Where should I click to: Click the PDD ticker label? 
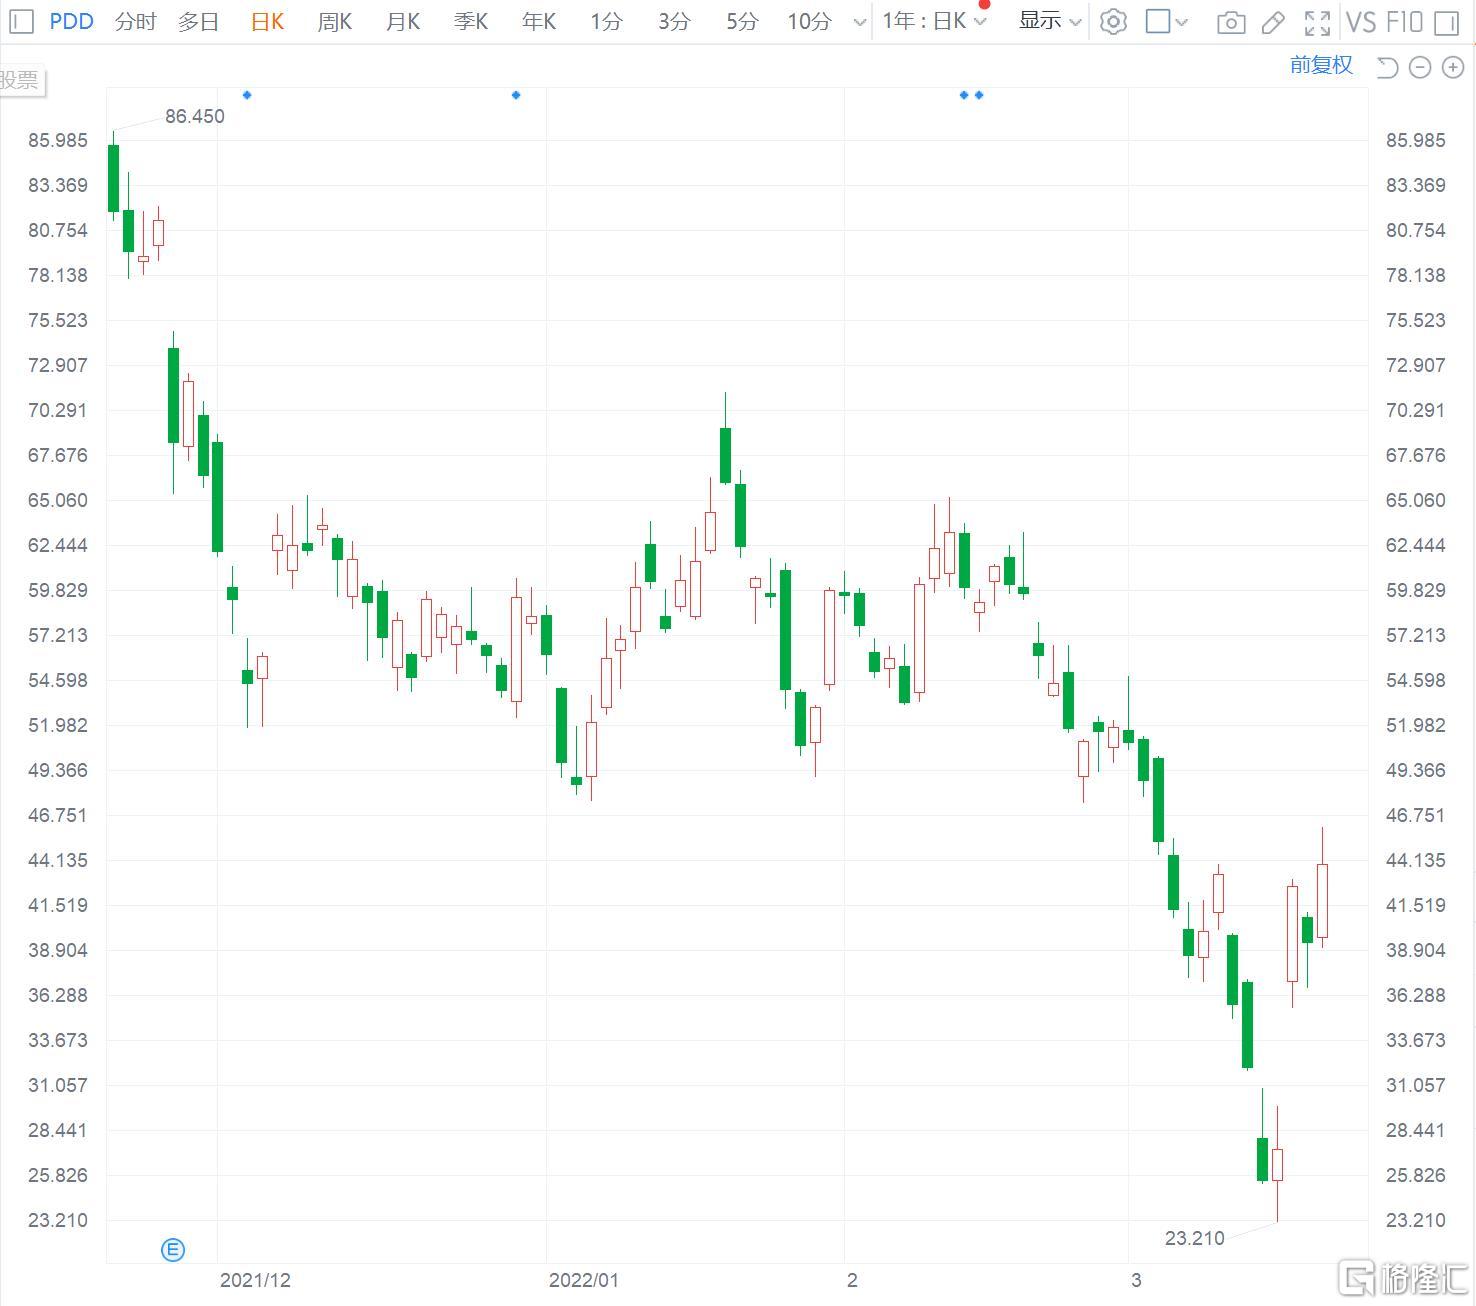tap(72, 21)
